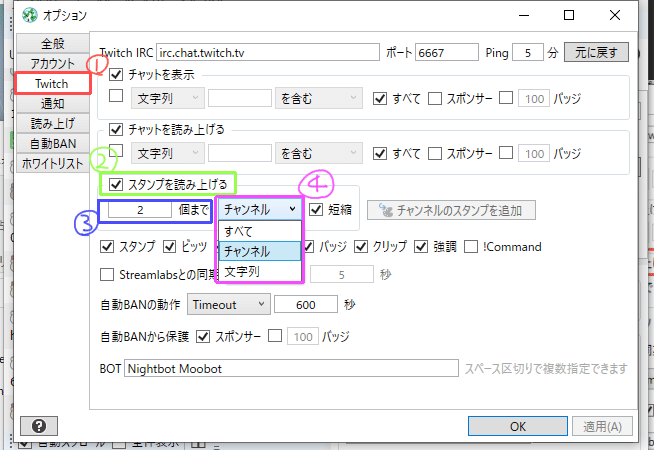Switch to the アカウント tab
654x450 pixels.
click(x=53, y=63)
